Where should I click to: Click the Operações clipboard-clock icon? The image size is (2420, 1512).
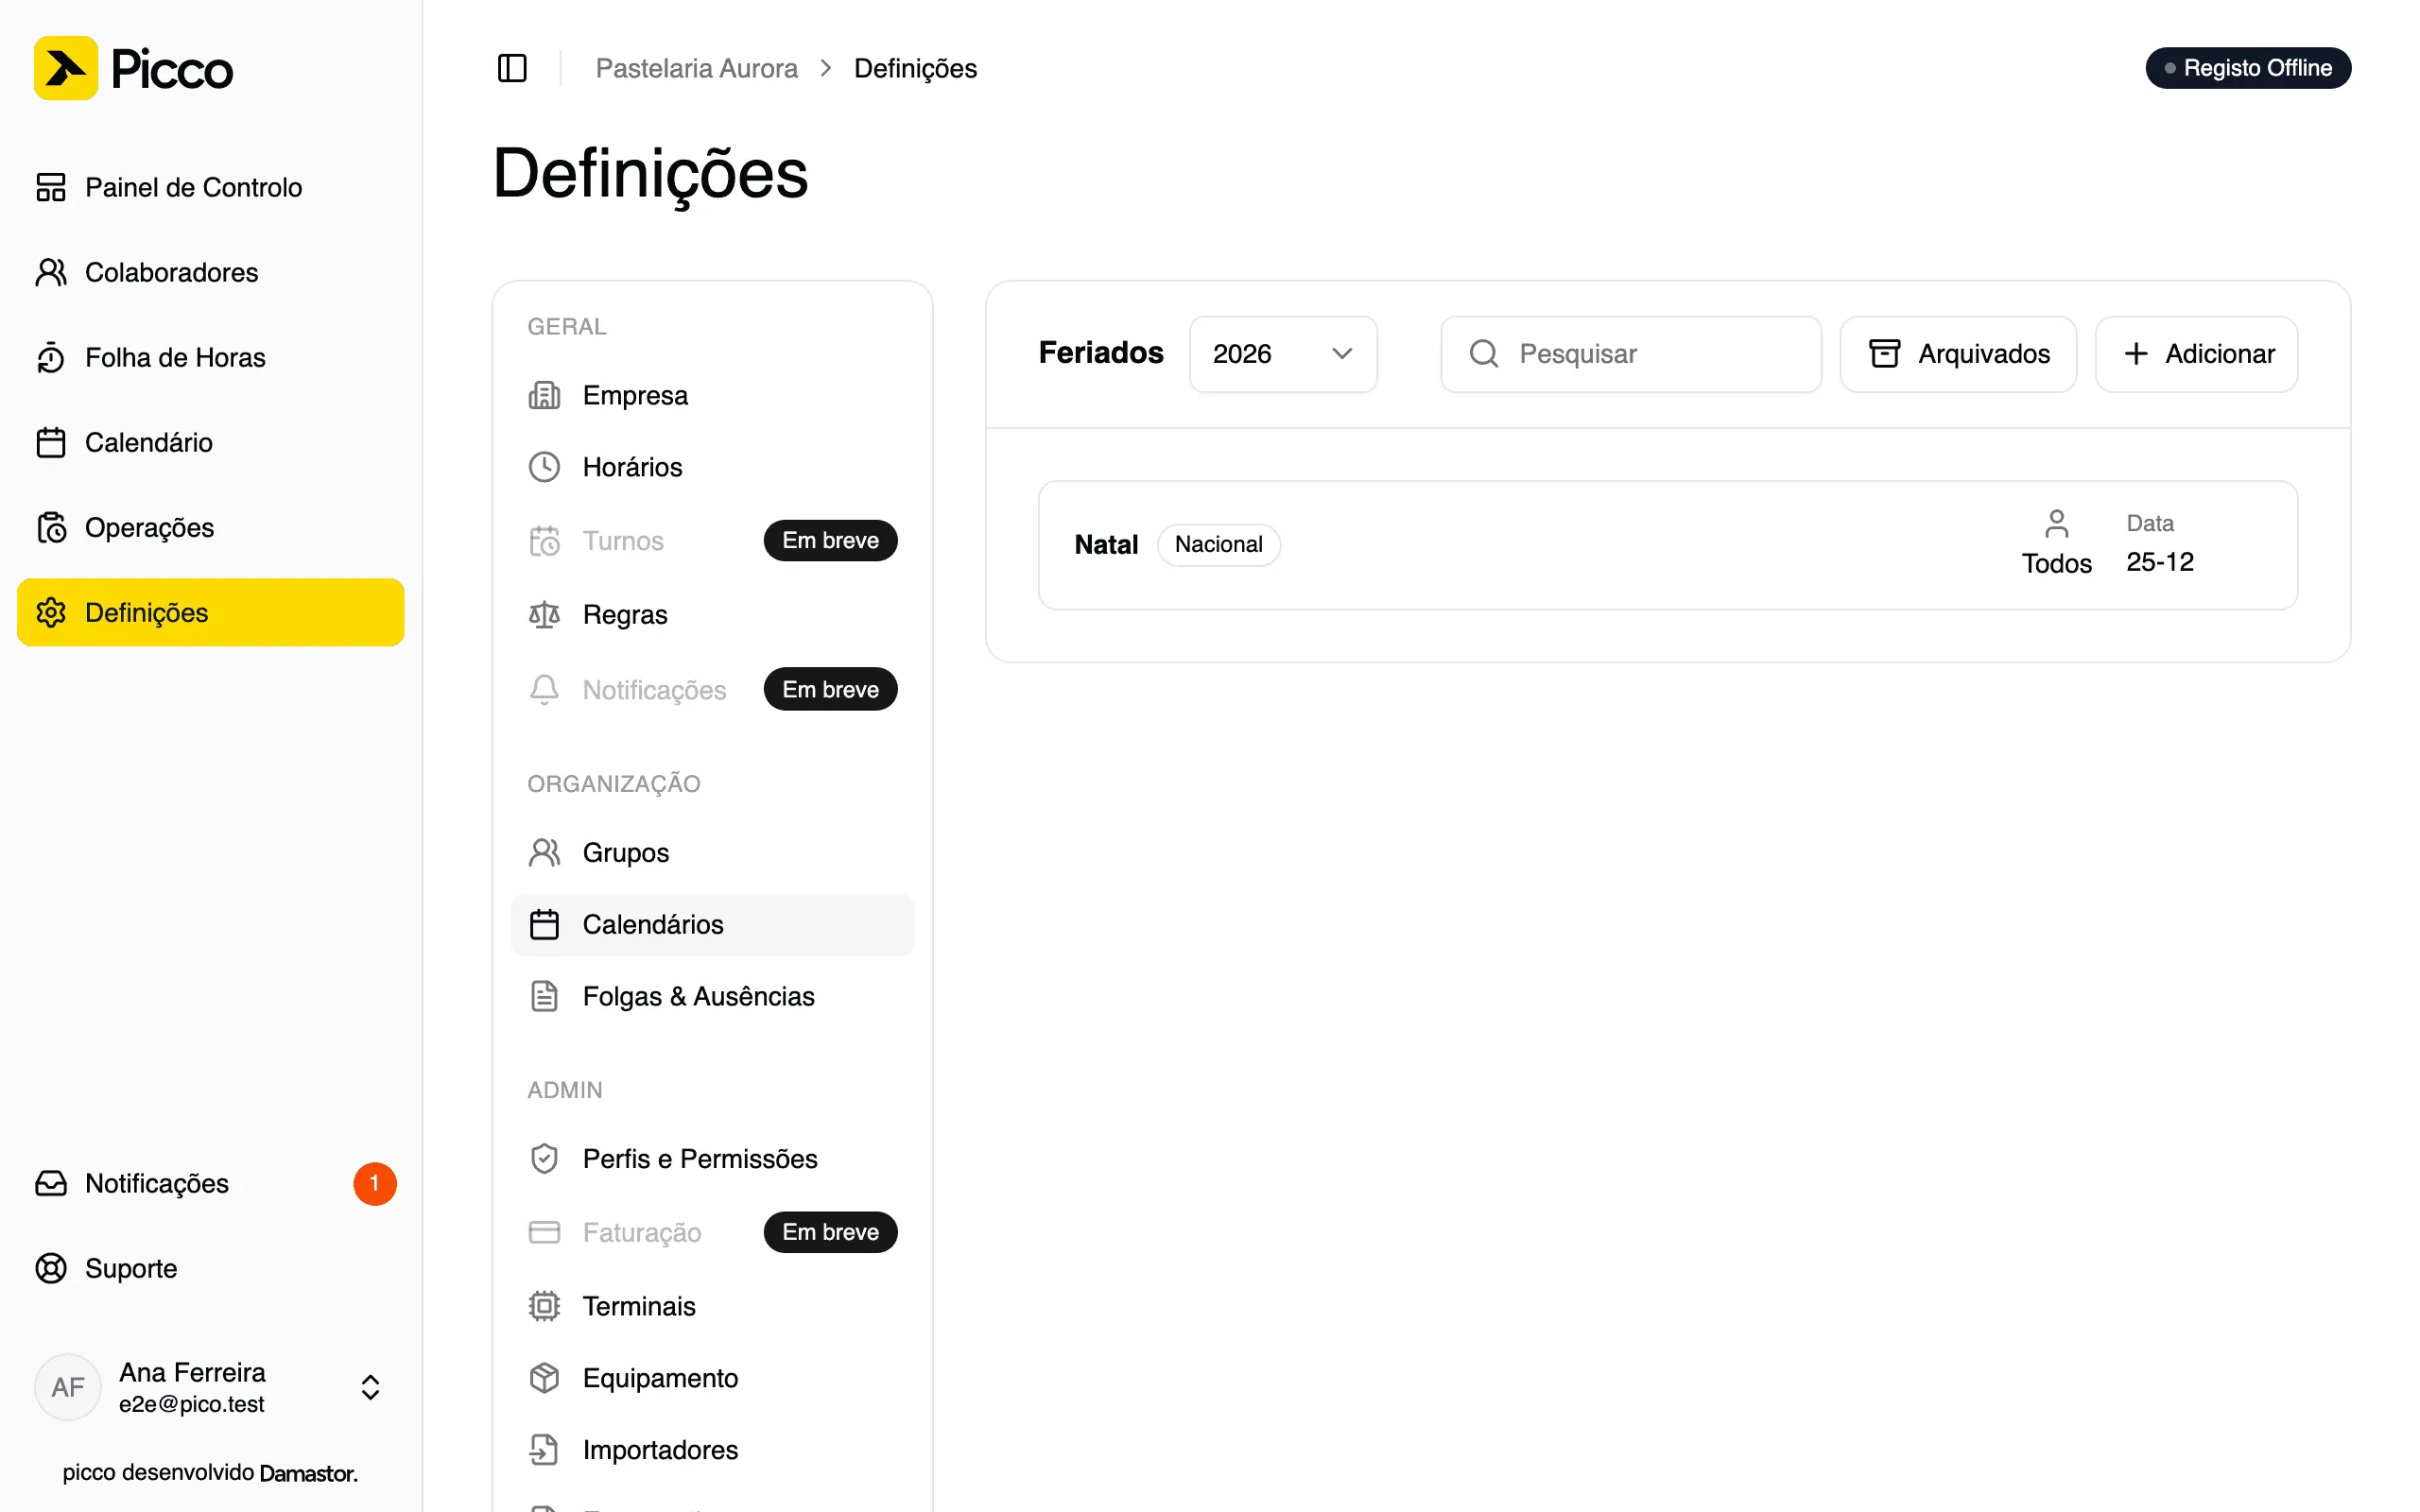coord(51,527)
